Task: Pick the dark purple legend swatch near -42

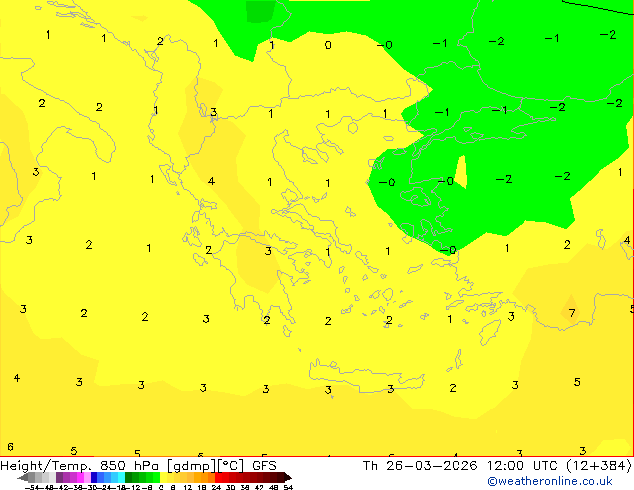Action: tap(59, 477)
